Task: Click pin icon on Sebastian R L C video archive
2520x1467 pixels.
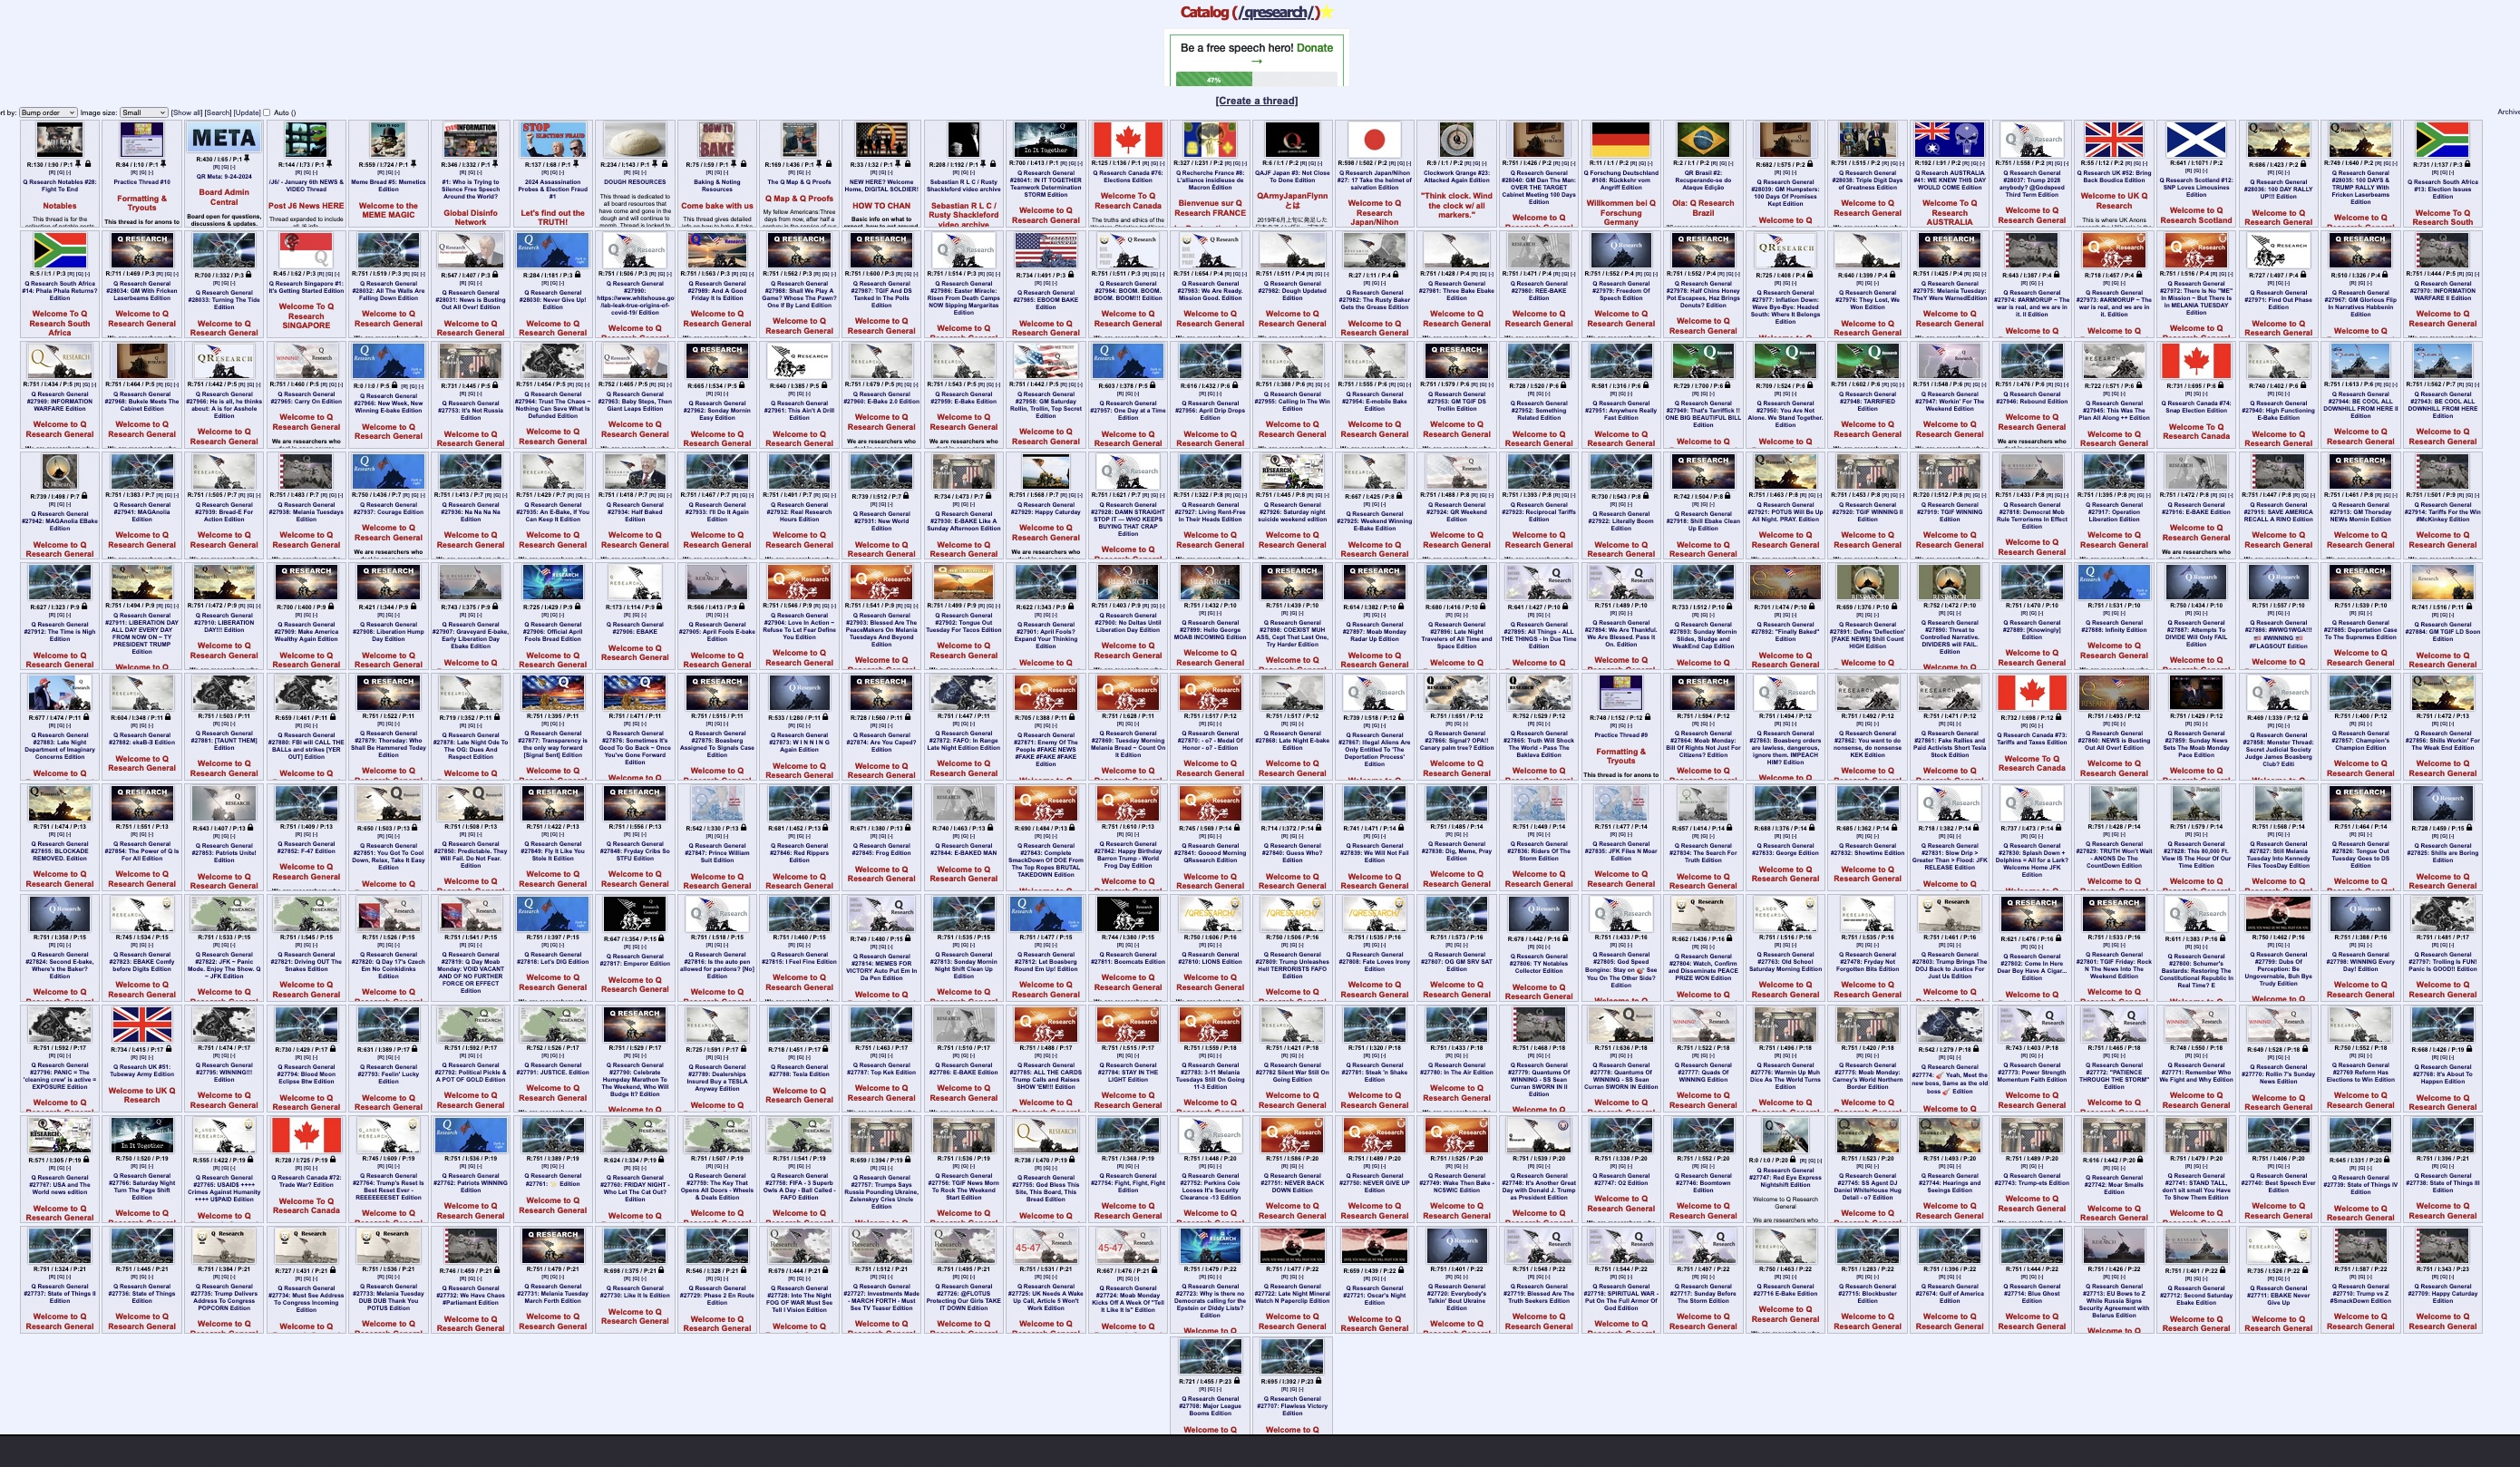Action: point(983,164)
